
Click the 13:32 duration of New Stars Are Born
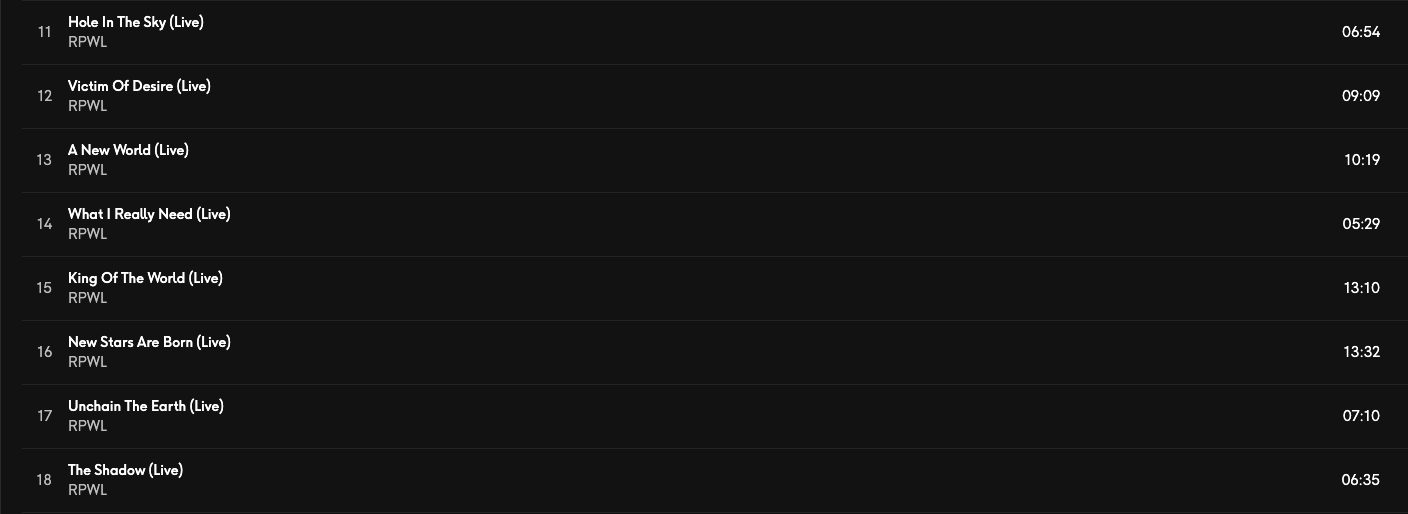coord(1361,352)
